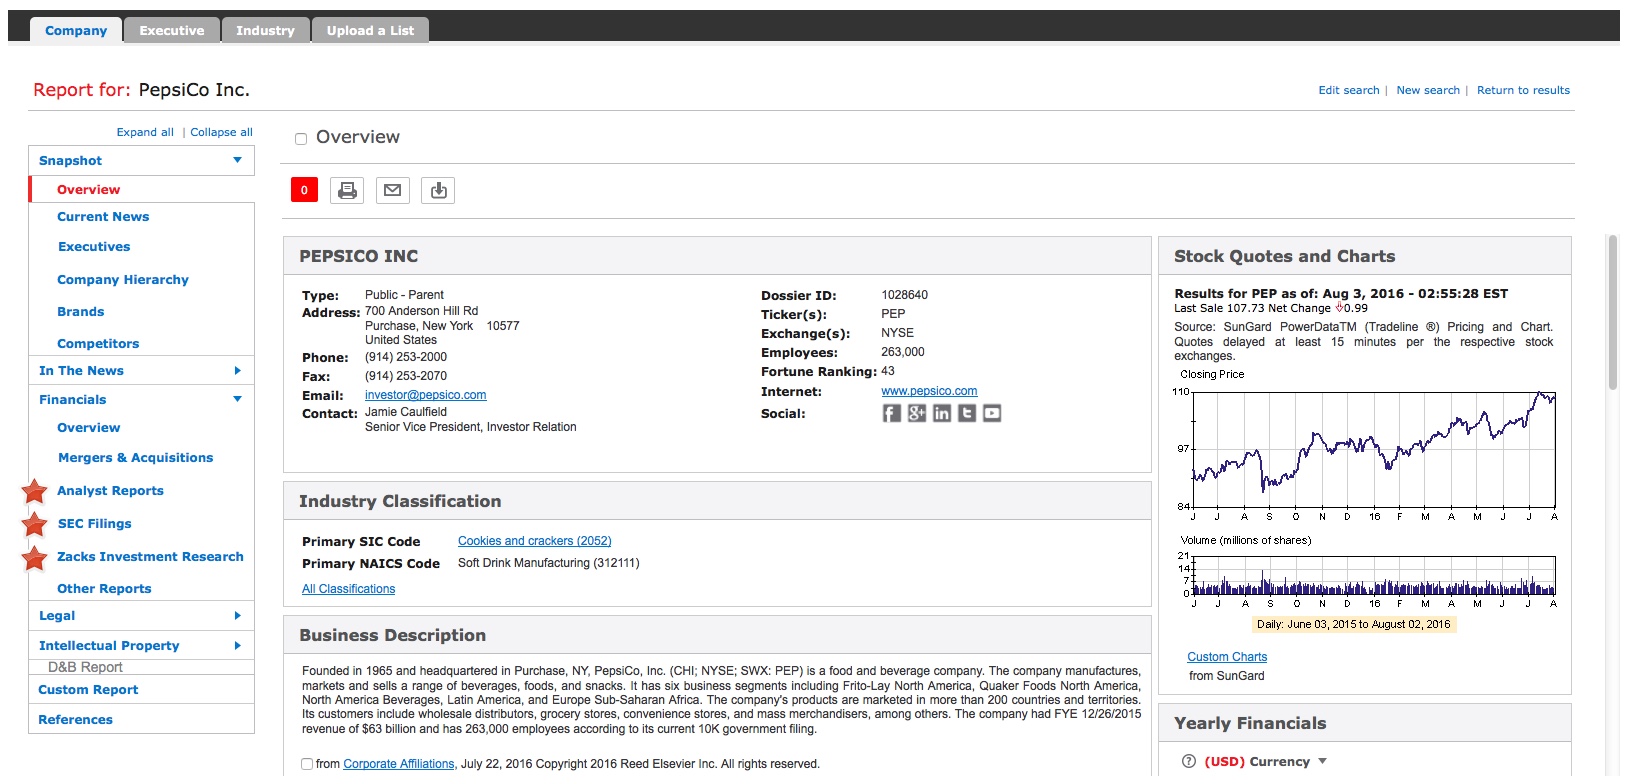
Task: Open investor@pepsico.com email link
Action: (x=425, y=395)
